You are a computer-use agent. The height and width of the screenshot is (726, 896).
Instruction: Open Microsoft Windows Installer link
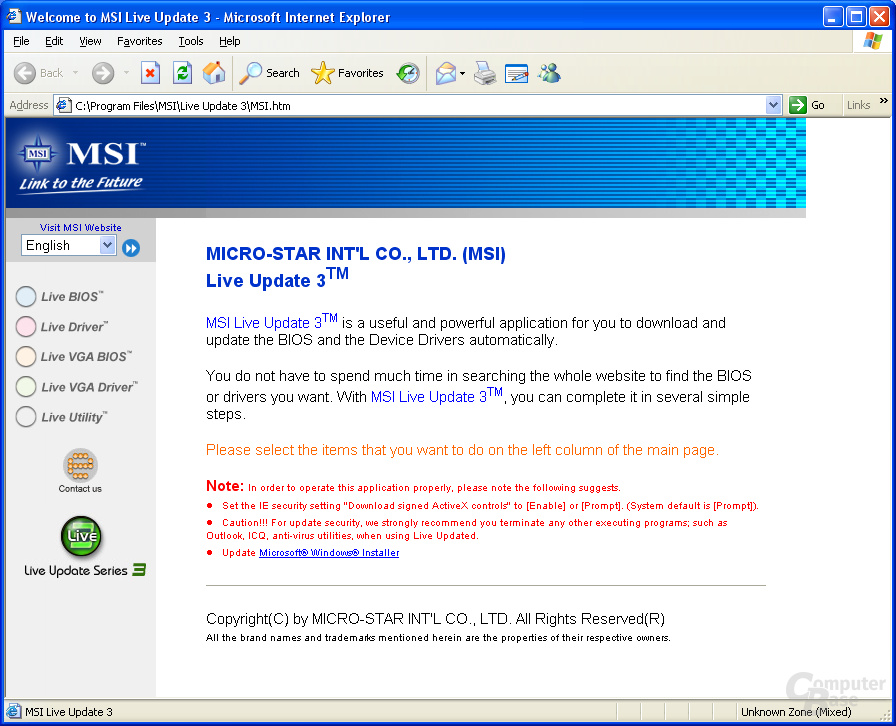(329, 553)
